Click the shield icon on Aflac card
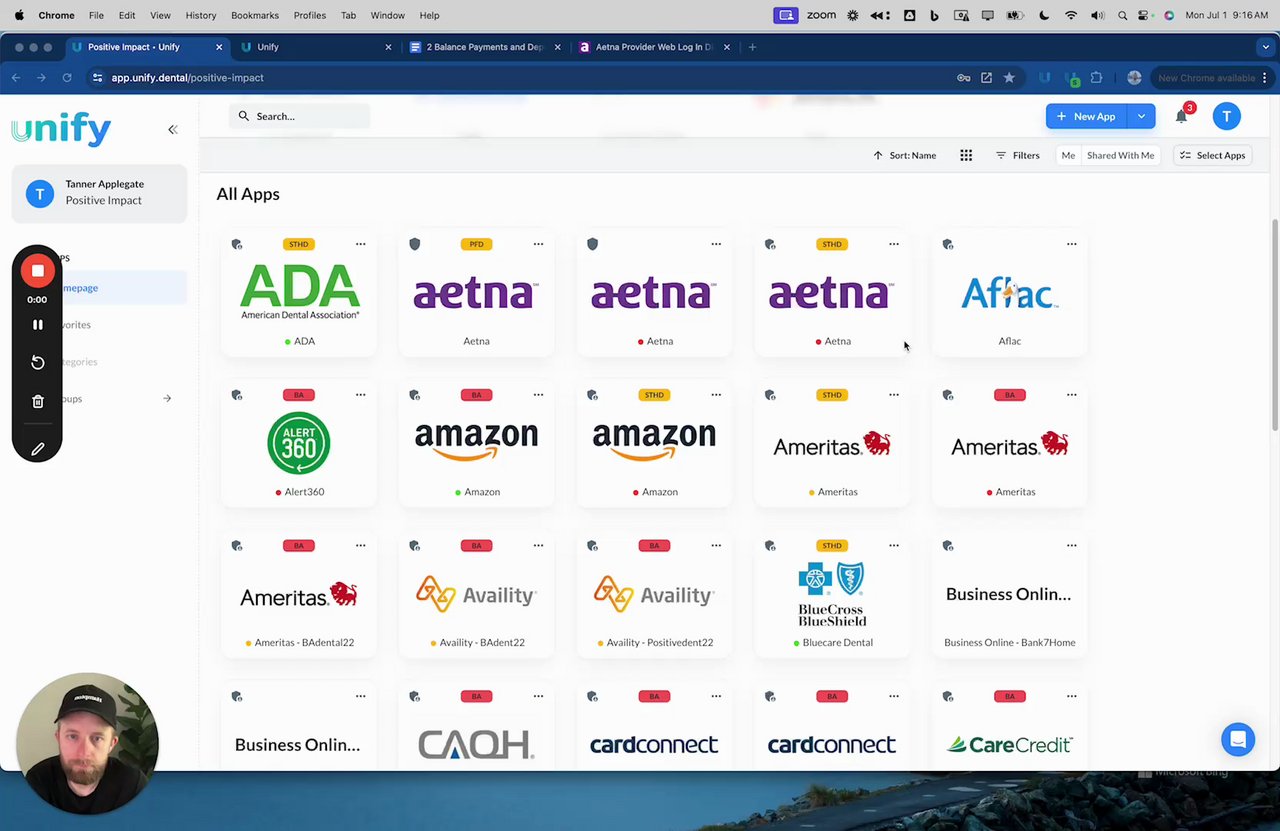Viewport: 1280px width, 831px height. [x=948, y=244]
